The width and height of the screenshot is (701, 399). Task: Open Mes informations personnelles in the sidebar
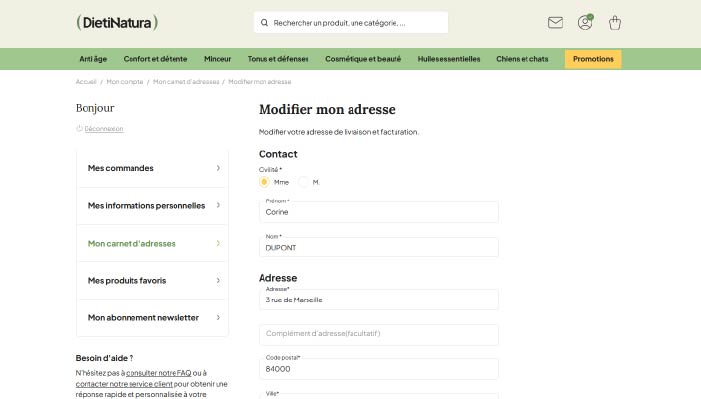click(x=152, y=206)
